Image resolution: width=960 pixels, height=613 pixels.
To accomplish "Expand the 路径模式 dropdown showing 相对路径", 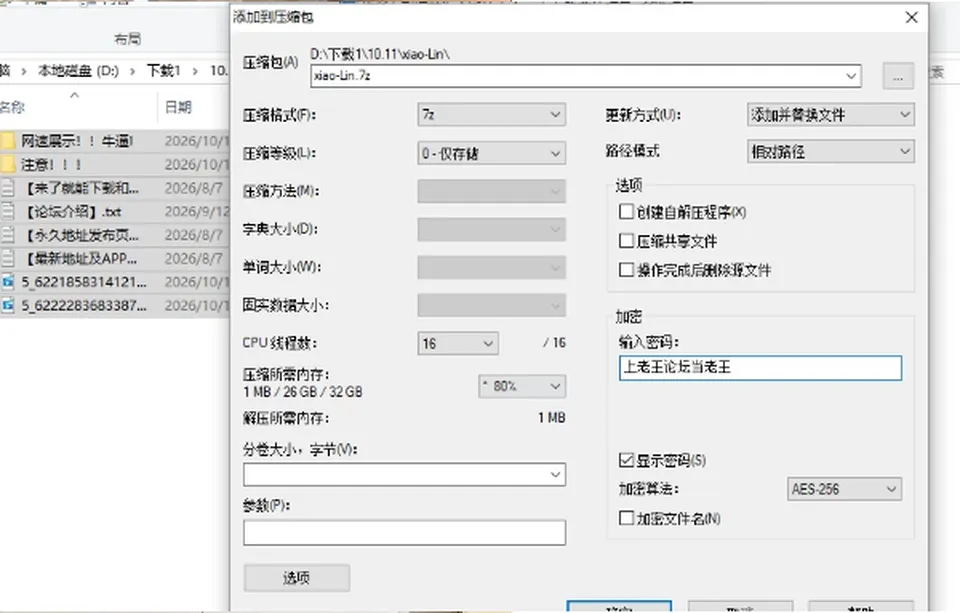I will (830, 151).
